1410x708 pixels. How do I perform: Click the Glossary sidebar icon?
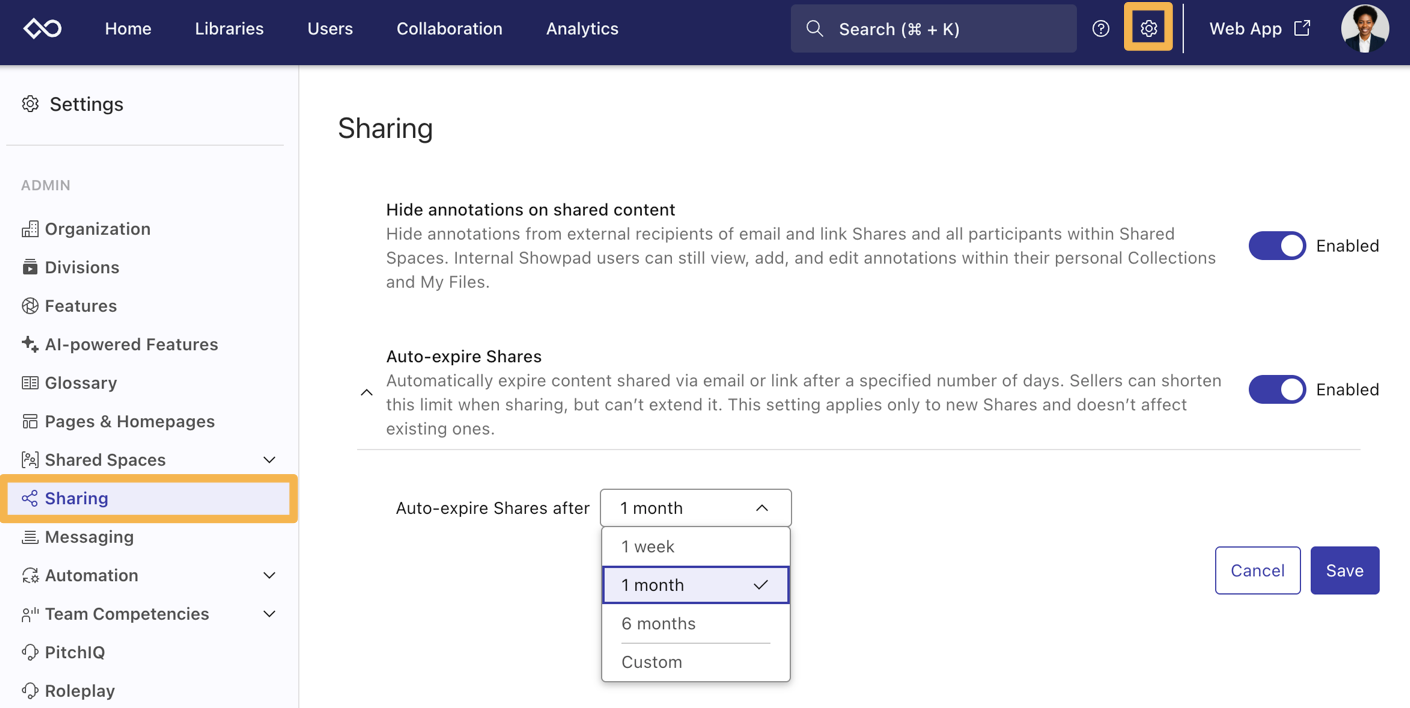[28, 382]
